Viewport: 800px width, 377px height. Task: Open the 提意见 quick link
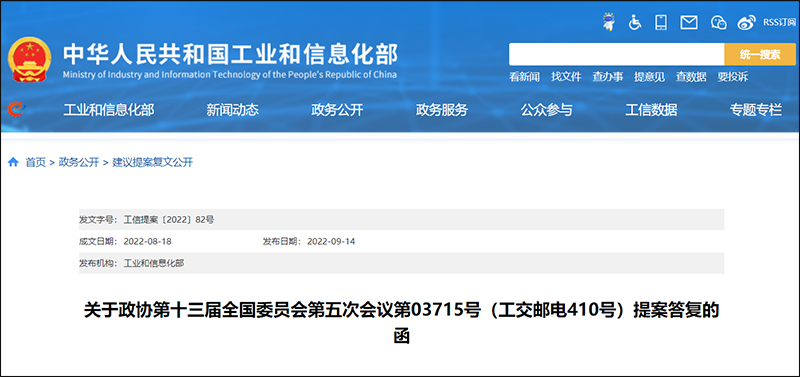[x=649, y=77]
